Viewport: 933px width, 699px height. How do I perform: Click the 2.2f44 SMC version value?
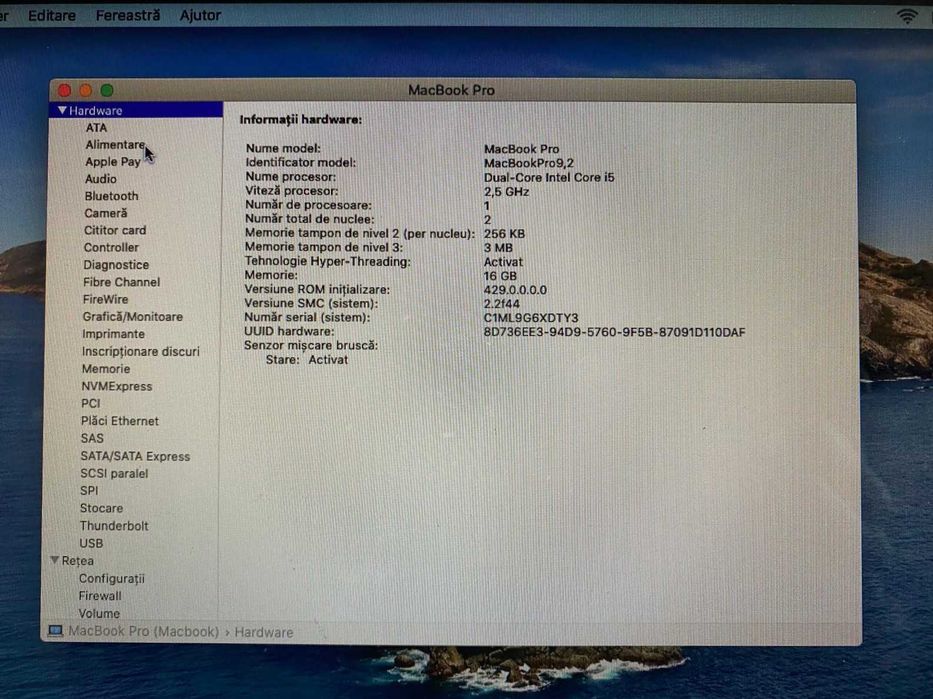tap(501, 303)
